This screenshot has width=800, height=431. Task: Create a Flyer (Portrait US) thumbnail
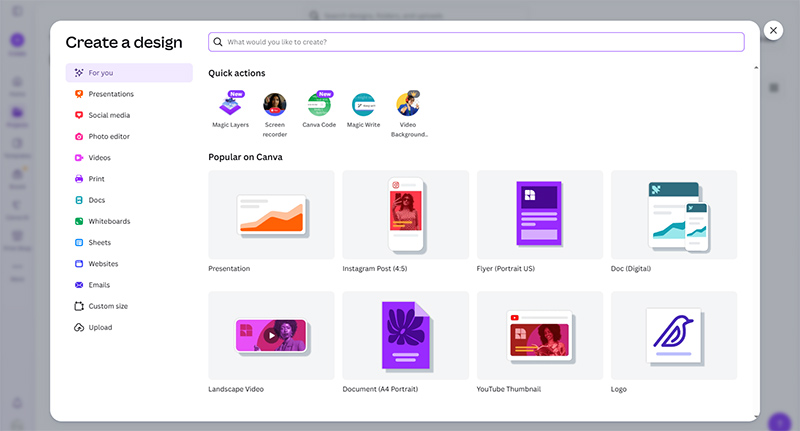[540, 215]
